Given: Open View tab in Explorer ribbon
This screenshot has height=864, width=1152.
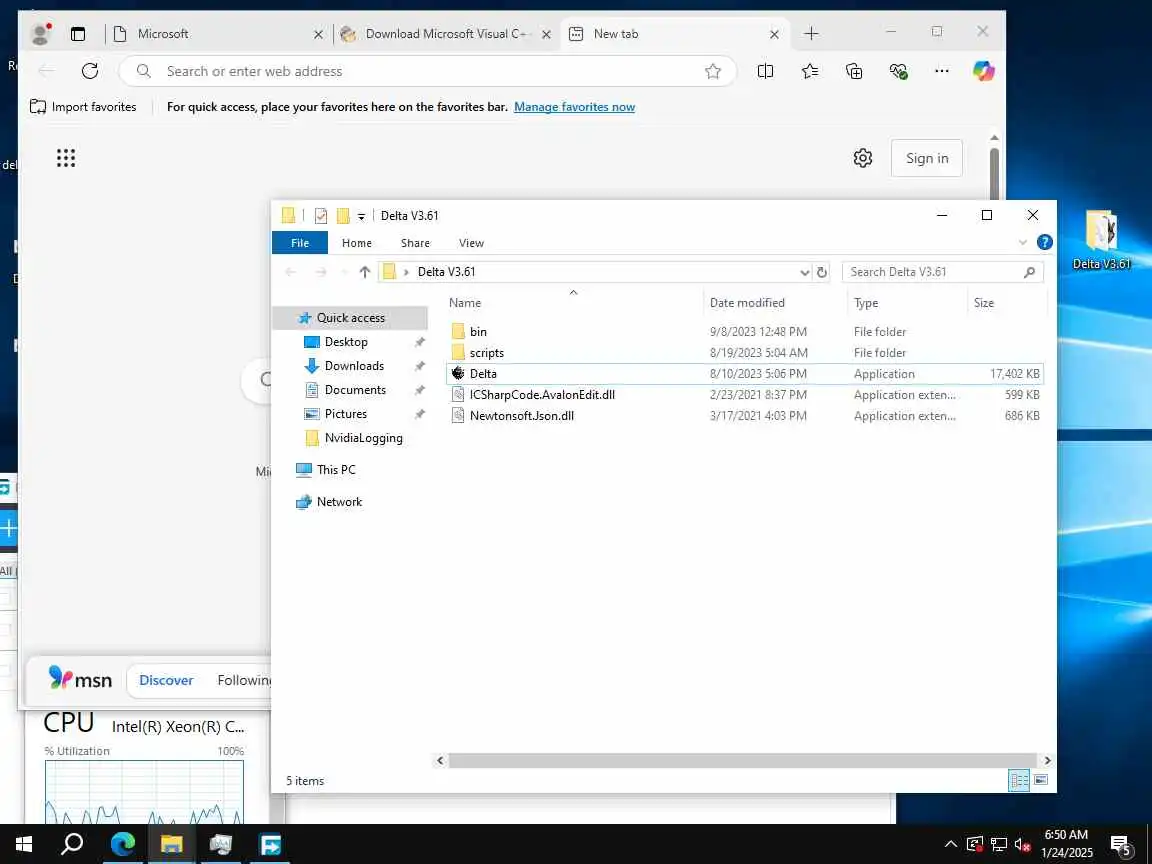Looking at the screenshot, I should point(471,243).
